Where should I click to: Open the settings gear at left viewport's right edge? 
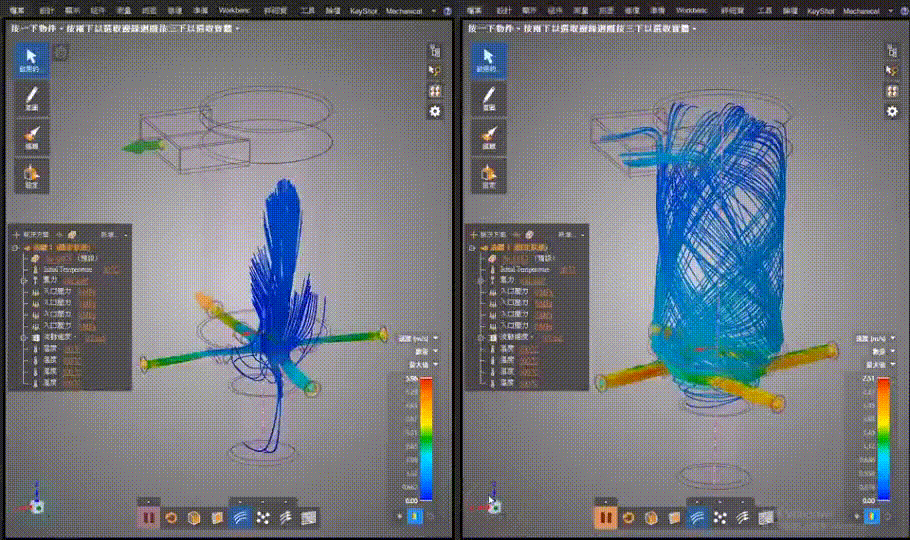[435, 111]
